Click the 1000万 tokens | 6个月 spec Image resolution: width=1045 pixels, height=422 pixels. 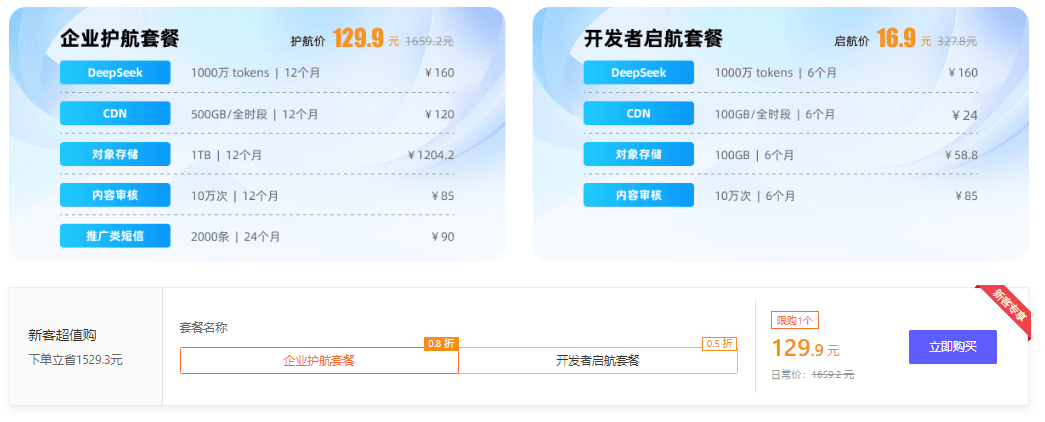[x=776, y=73]
